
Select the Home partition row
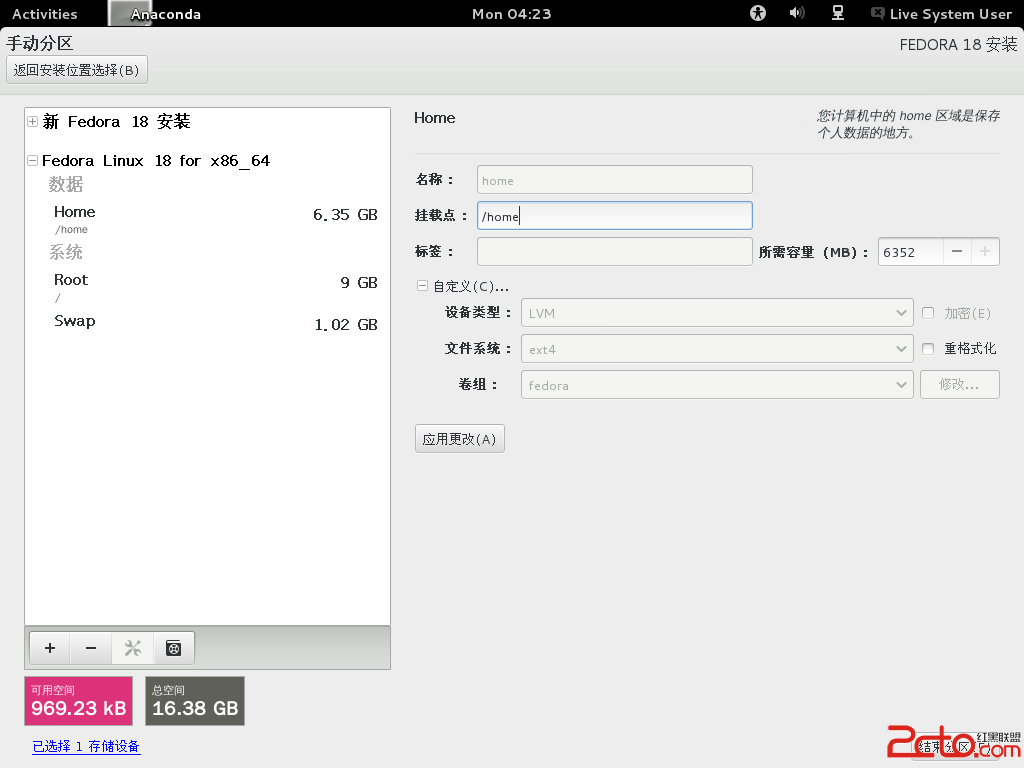[207, 219]
